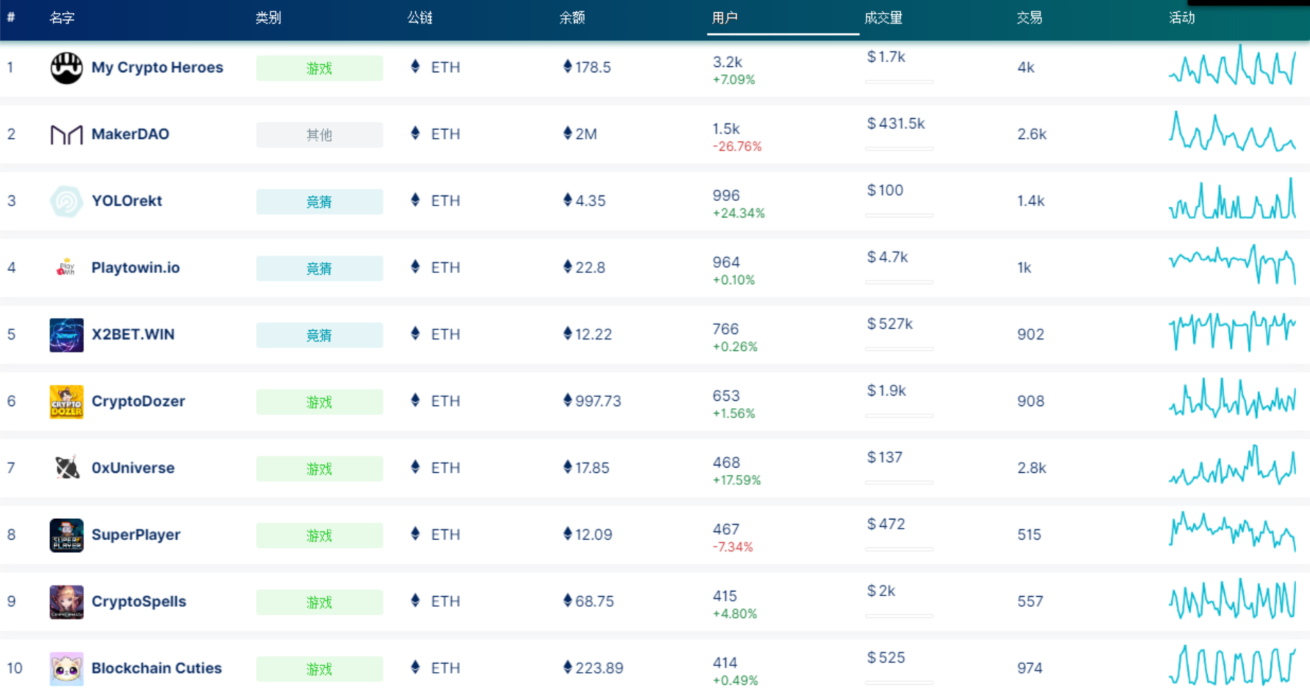
Task: Click the Blockchain Cuties cat logo
Action: coord(67,669)
